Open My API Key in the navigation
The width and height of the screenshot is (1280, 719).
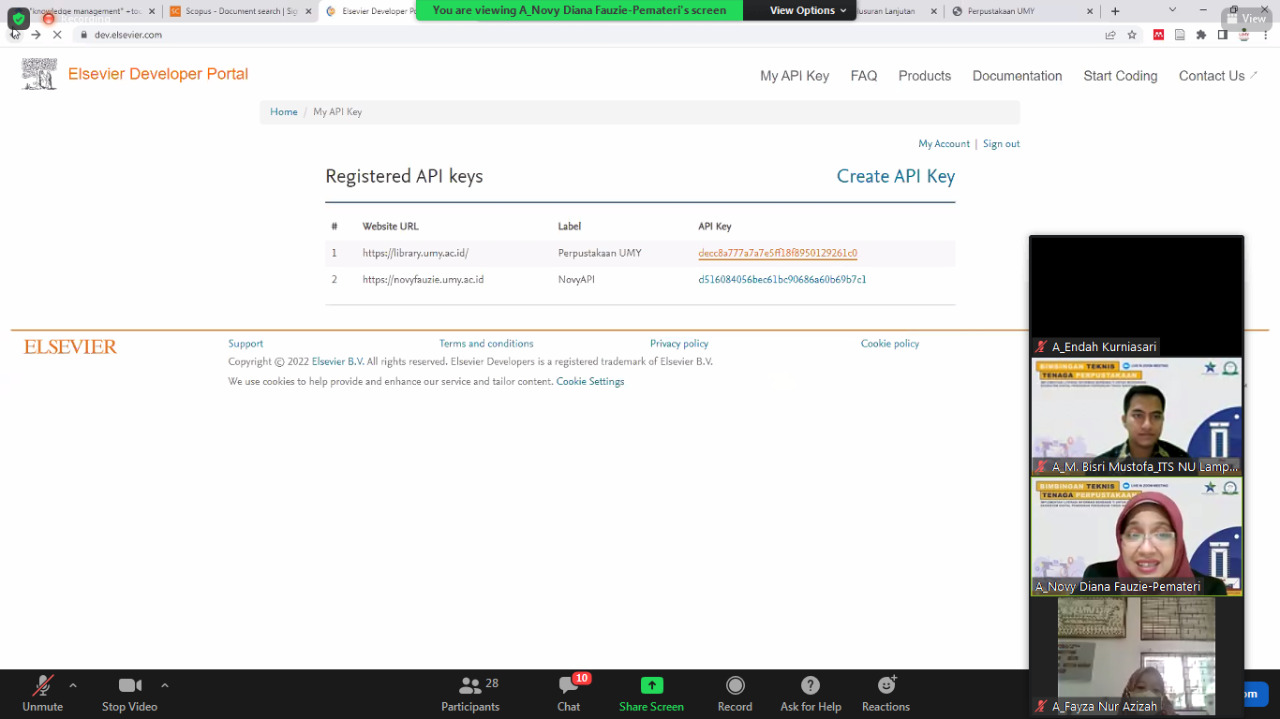point(794,76)
